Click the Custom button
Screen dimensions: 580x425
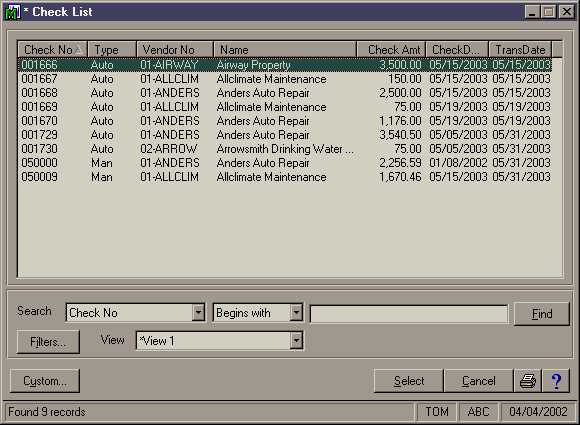click(45, 381)
